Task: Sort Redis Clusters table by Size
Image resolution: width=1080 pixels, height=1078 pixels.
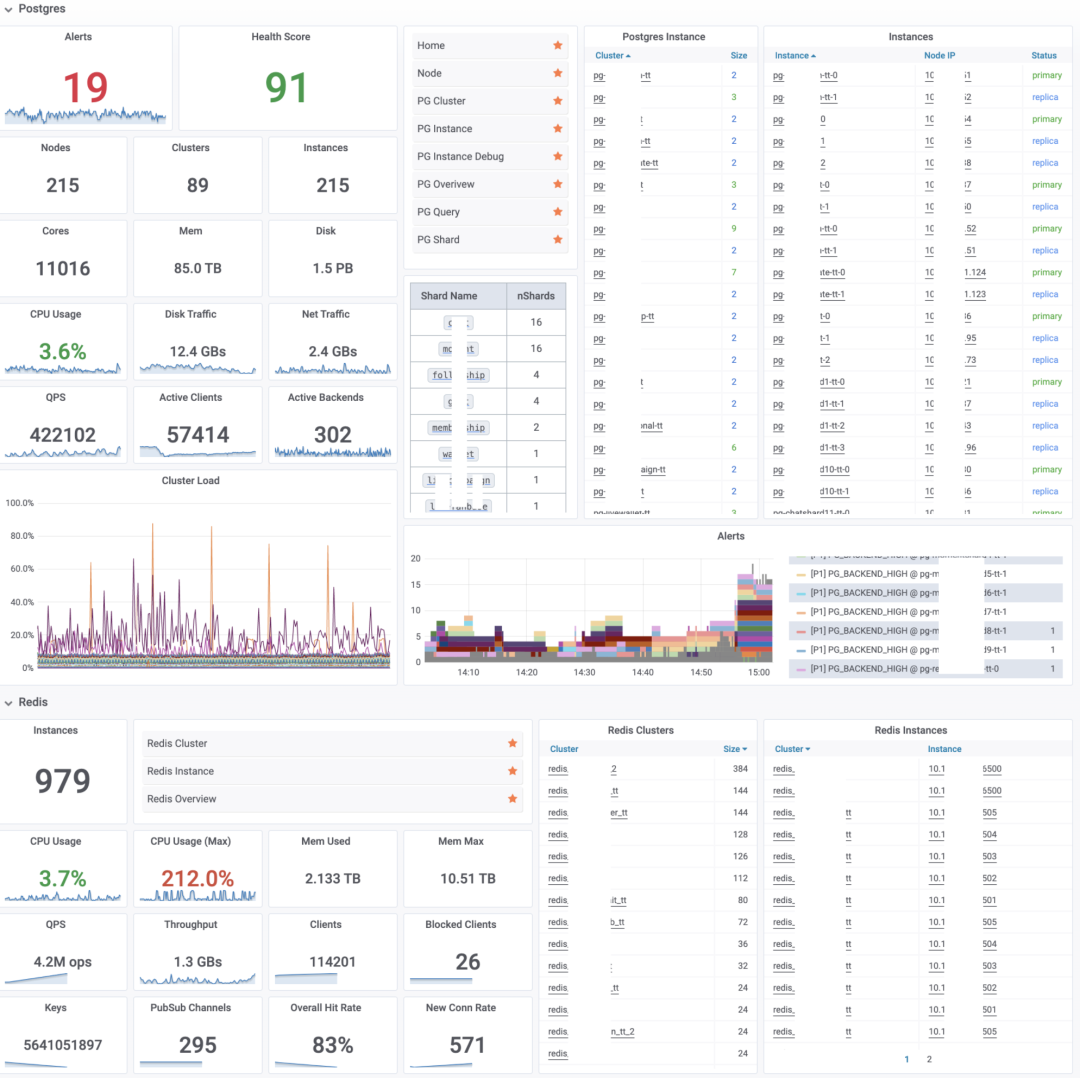Action: coord(734,749)
